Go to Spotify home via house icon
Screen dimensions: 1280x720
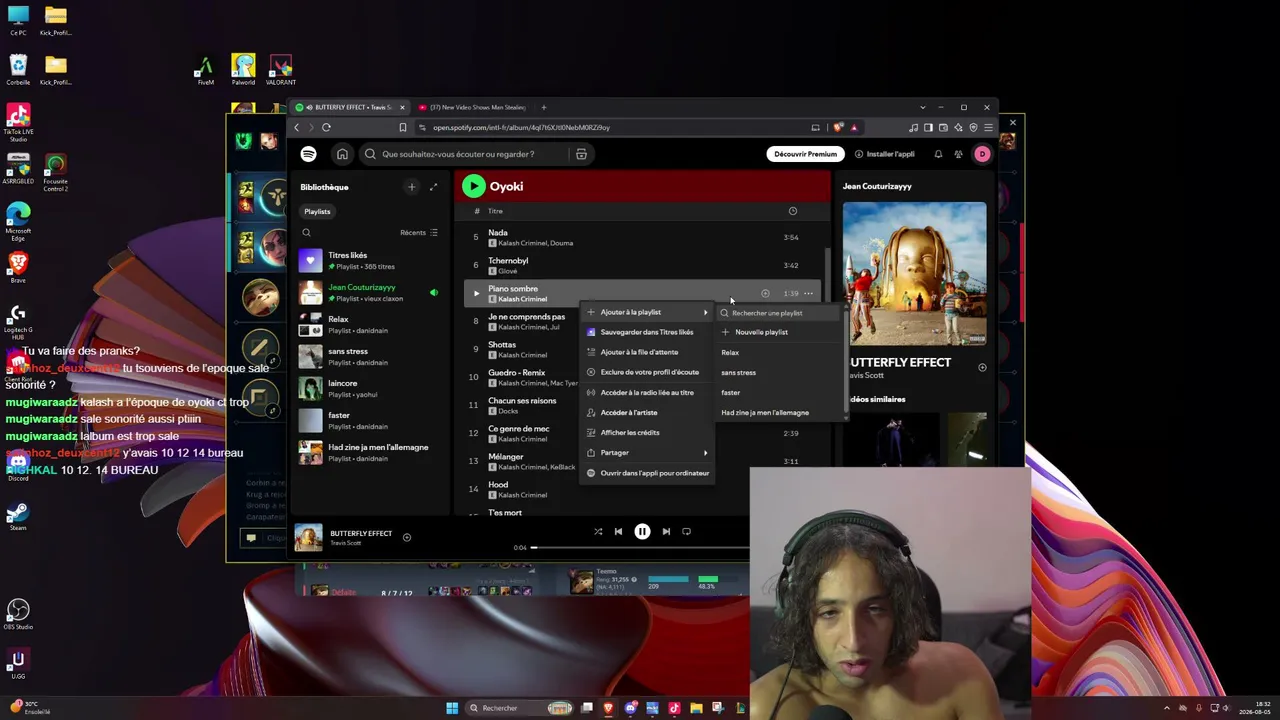pyautogui.click(x=342, y=154)
